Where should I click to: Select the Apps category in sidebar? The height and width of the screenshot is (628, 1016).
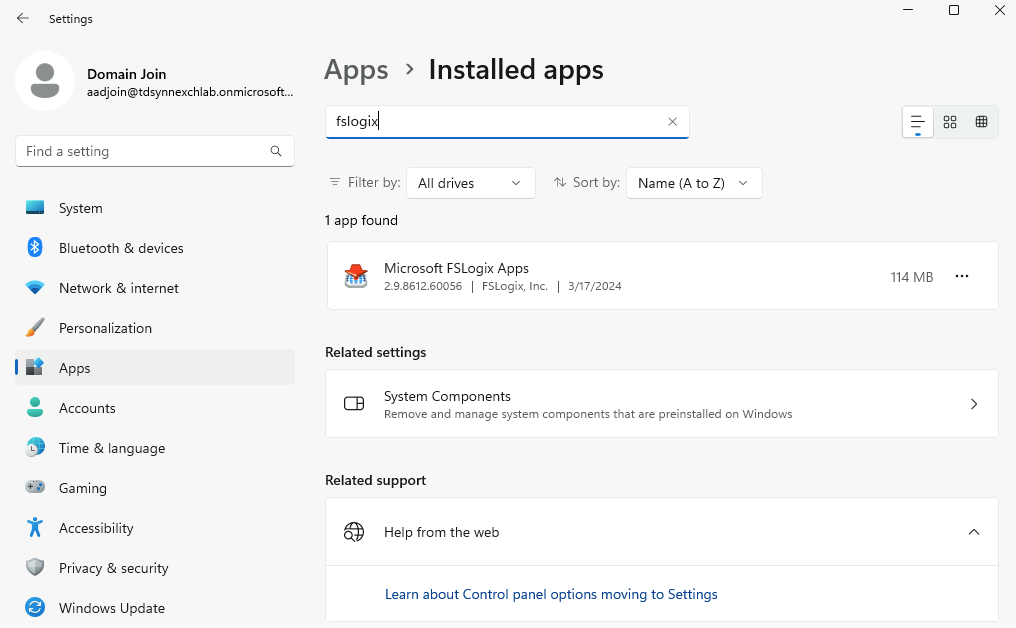pyautogui.click(x=155, y=368)
